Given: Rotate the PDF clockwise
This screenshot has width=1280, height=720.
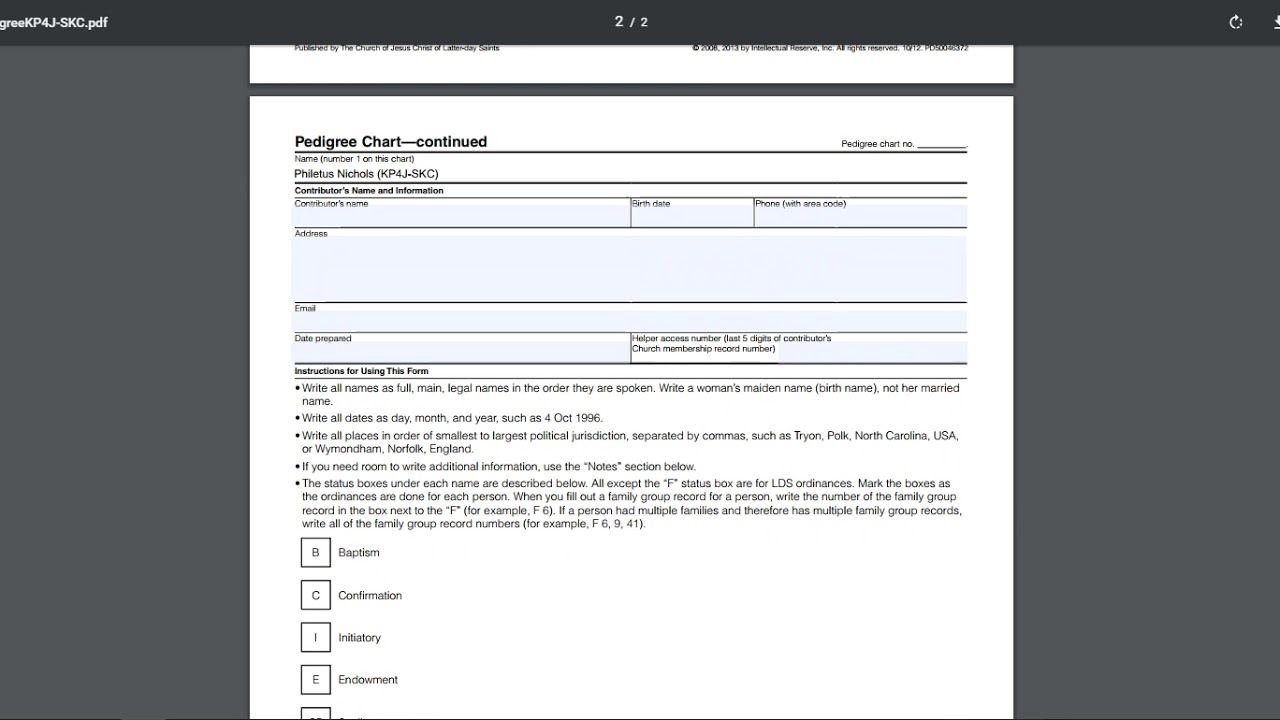Looking at the screenshot, I should tap(1235, 22).
